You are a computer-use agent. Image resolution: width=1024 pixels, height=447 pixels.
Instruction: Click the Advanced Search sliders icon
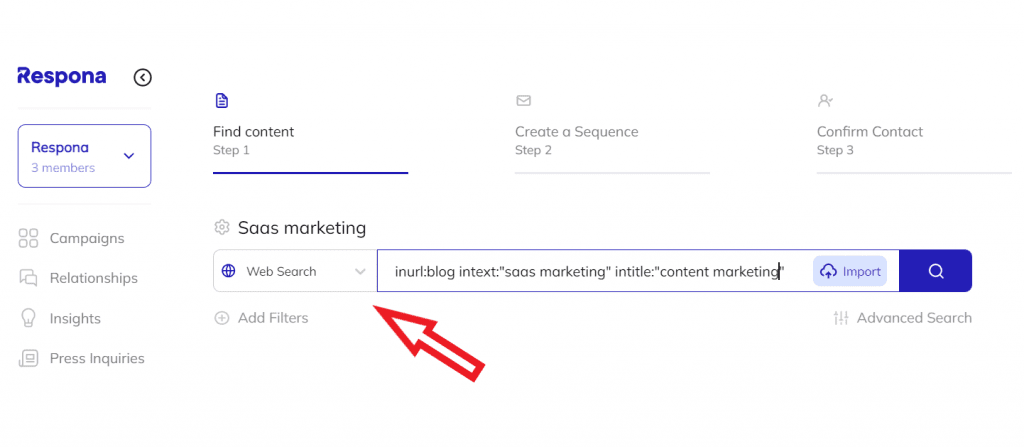[841, 318]
